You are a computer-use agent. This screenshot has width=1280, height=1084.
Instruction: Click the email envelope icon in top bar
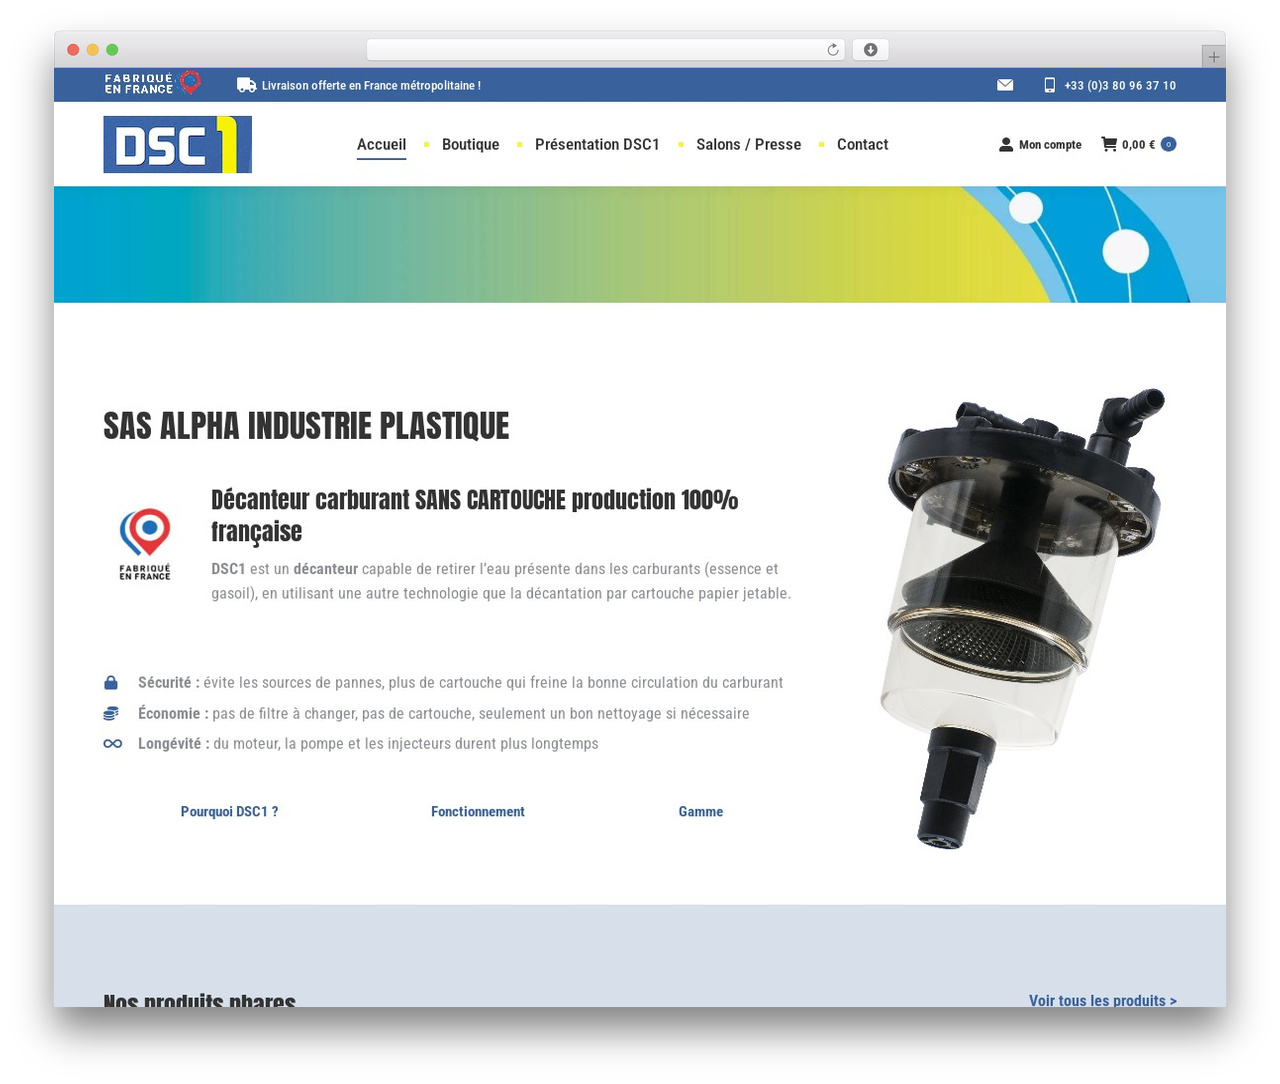(x=1005, y=85)
